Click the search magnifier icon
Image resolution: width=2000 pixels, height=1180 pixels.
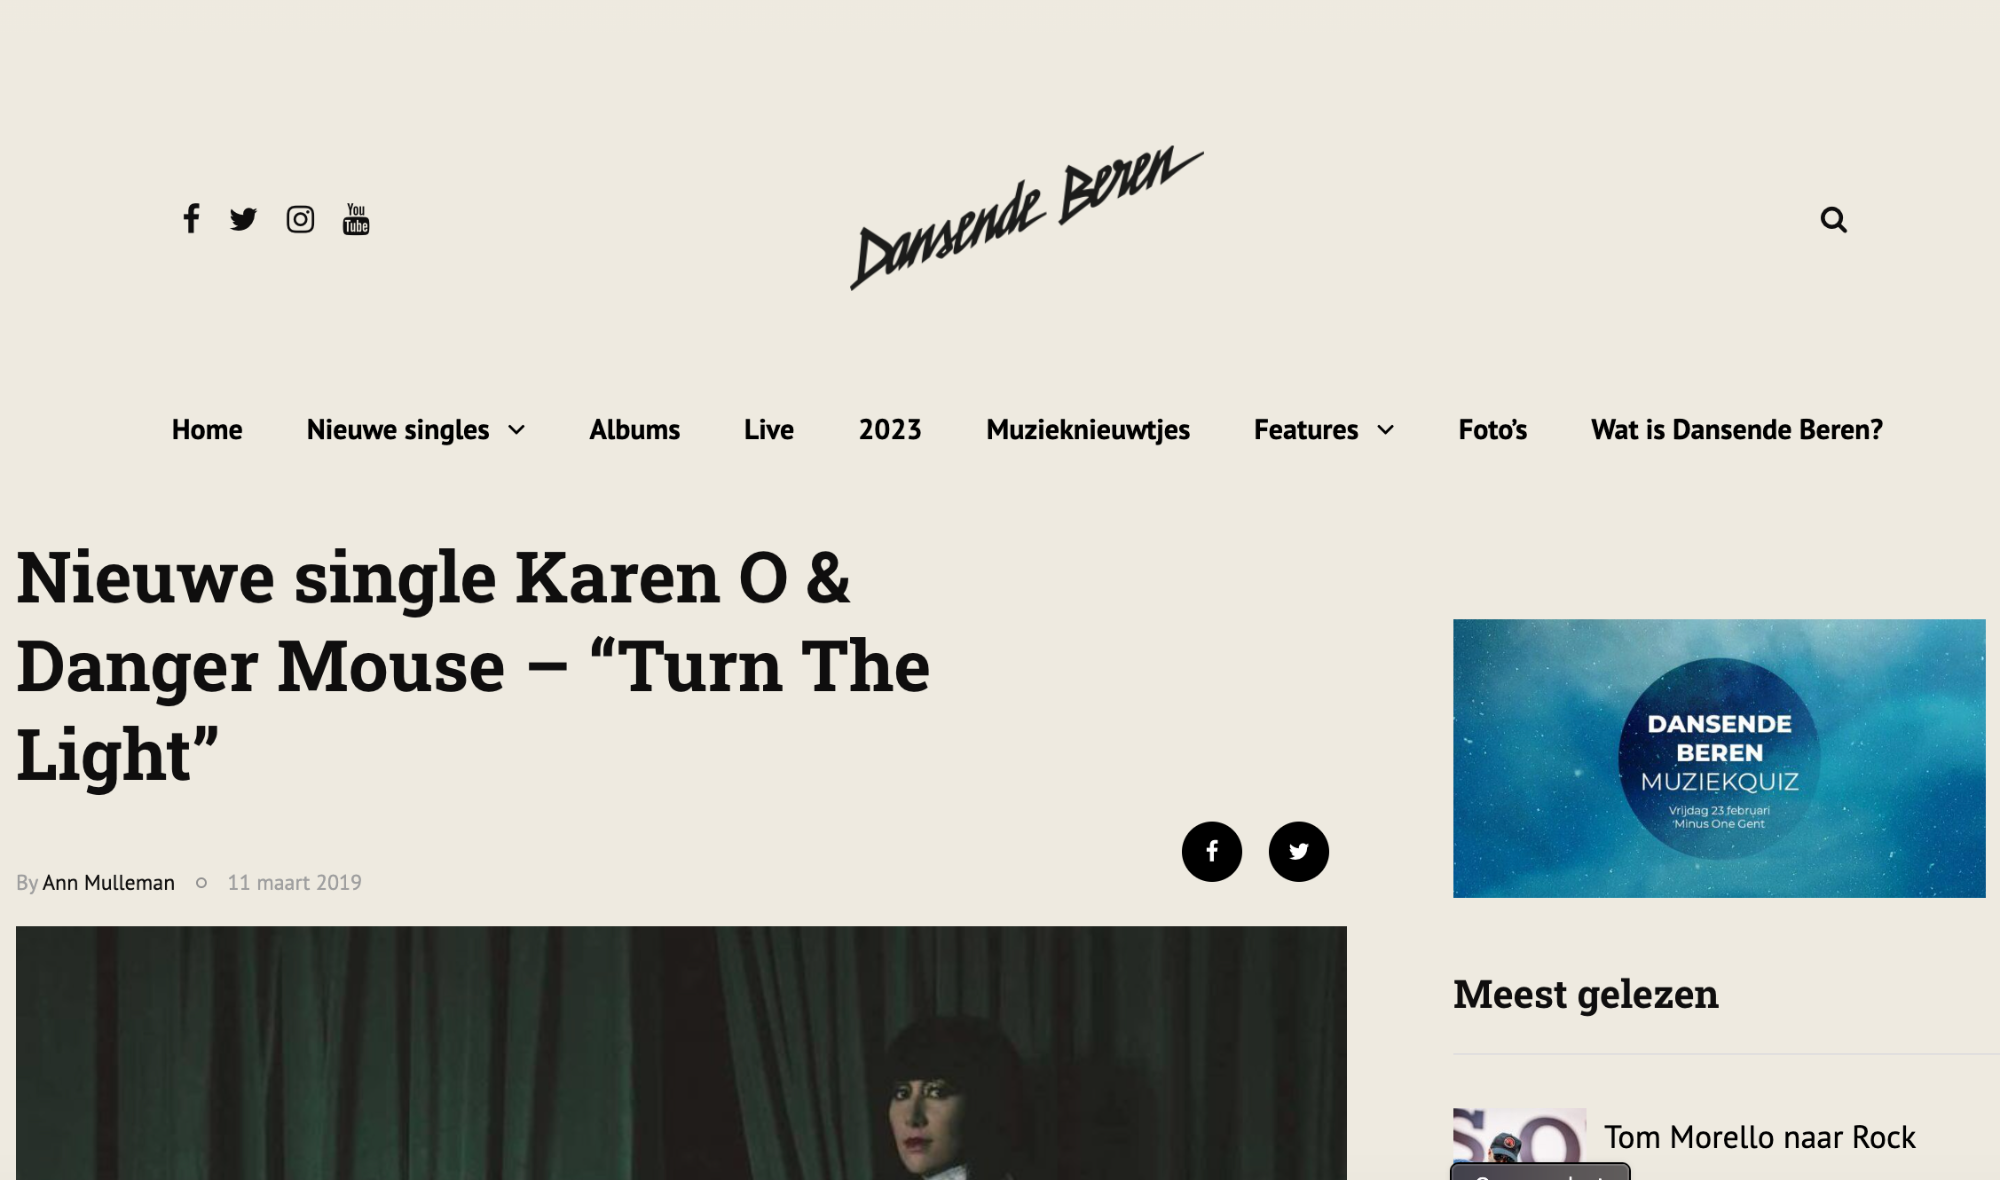coord(1833,219)
